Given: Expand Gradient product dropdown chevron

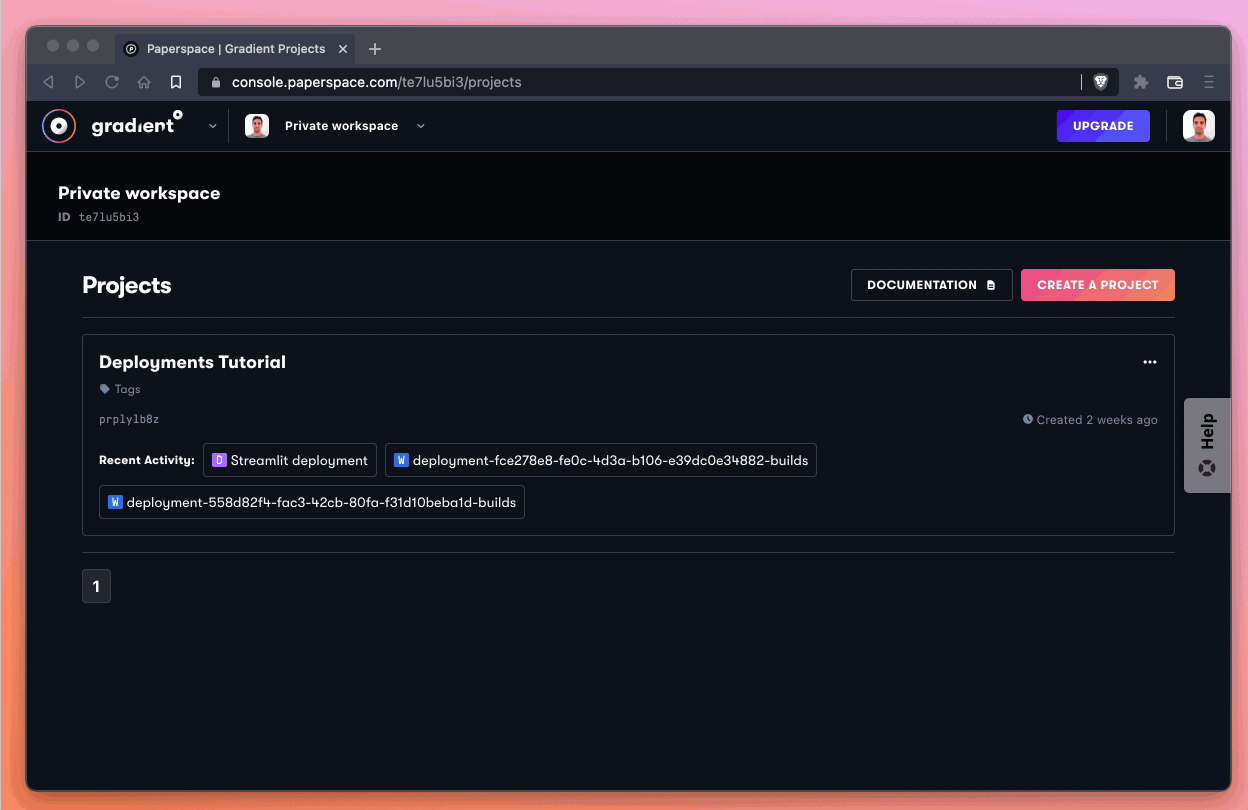Looking at the screenshot, I should click(x=212, y=126).
